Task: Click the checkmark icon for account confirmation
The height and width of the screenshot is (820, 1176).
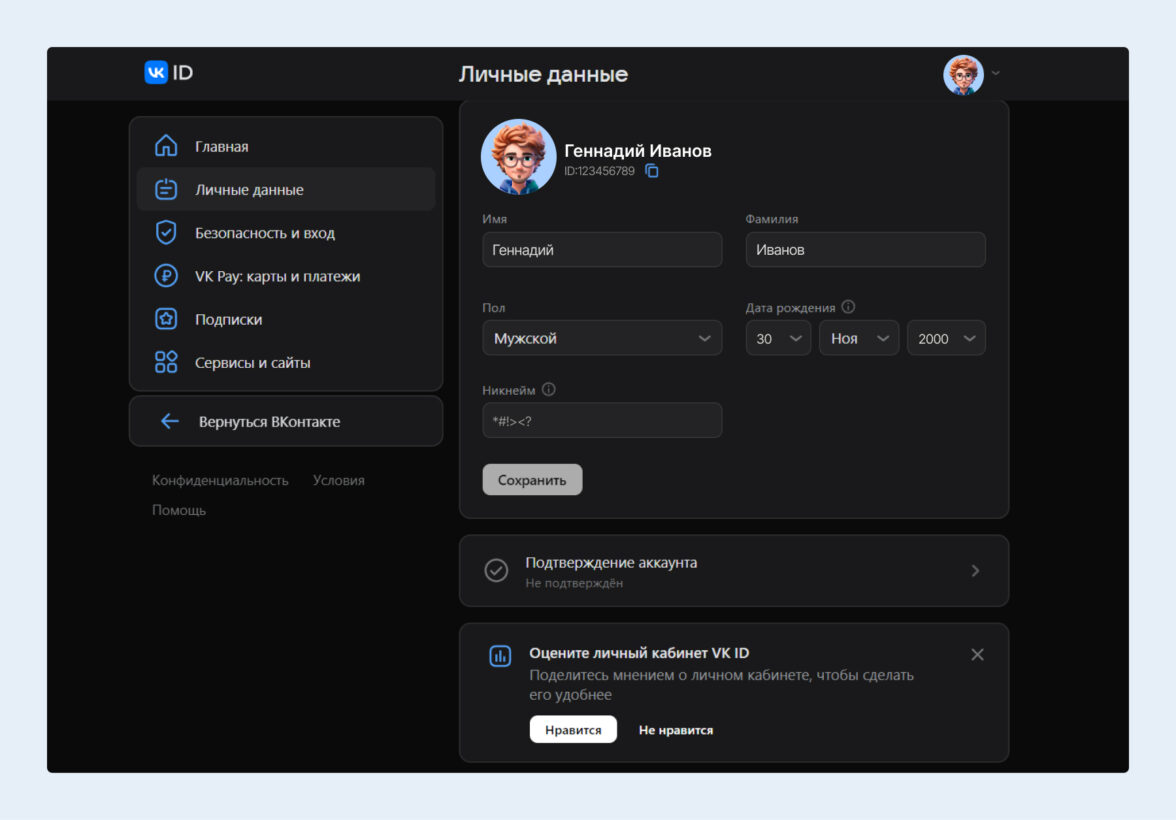Action: coord(496,570)
